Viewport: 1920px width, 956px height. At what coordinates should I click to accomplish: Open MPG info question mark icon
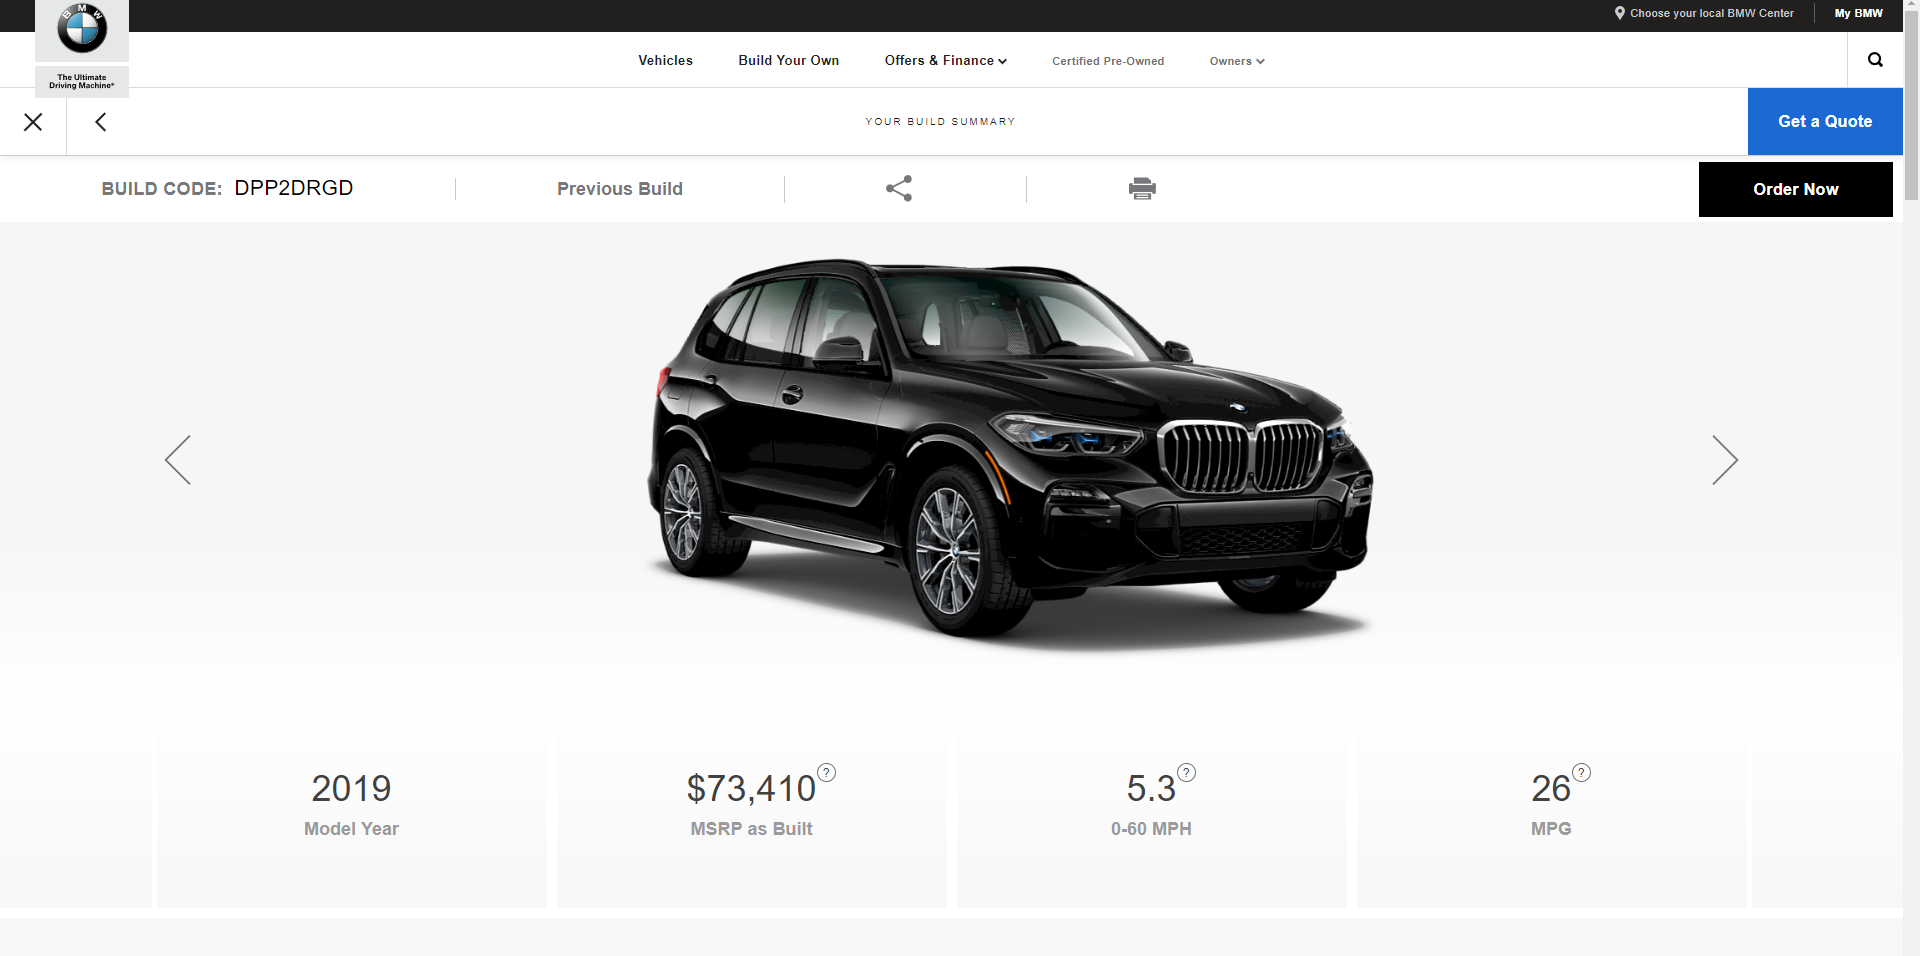(x=1581, y=772)
